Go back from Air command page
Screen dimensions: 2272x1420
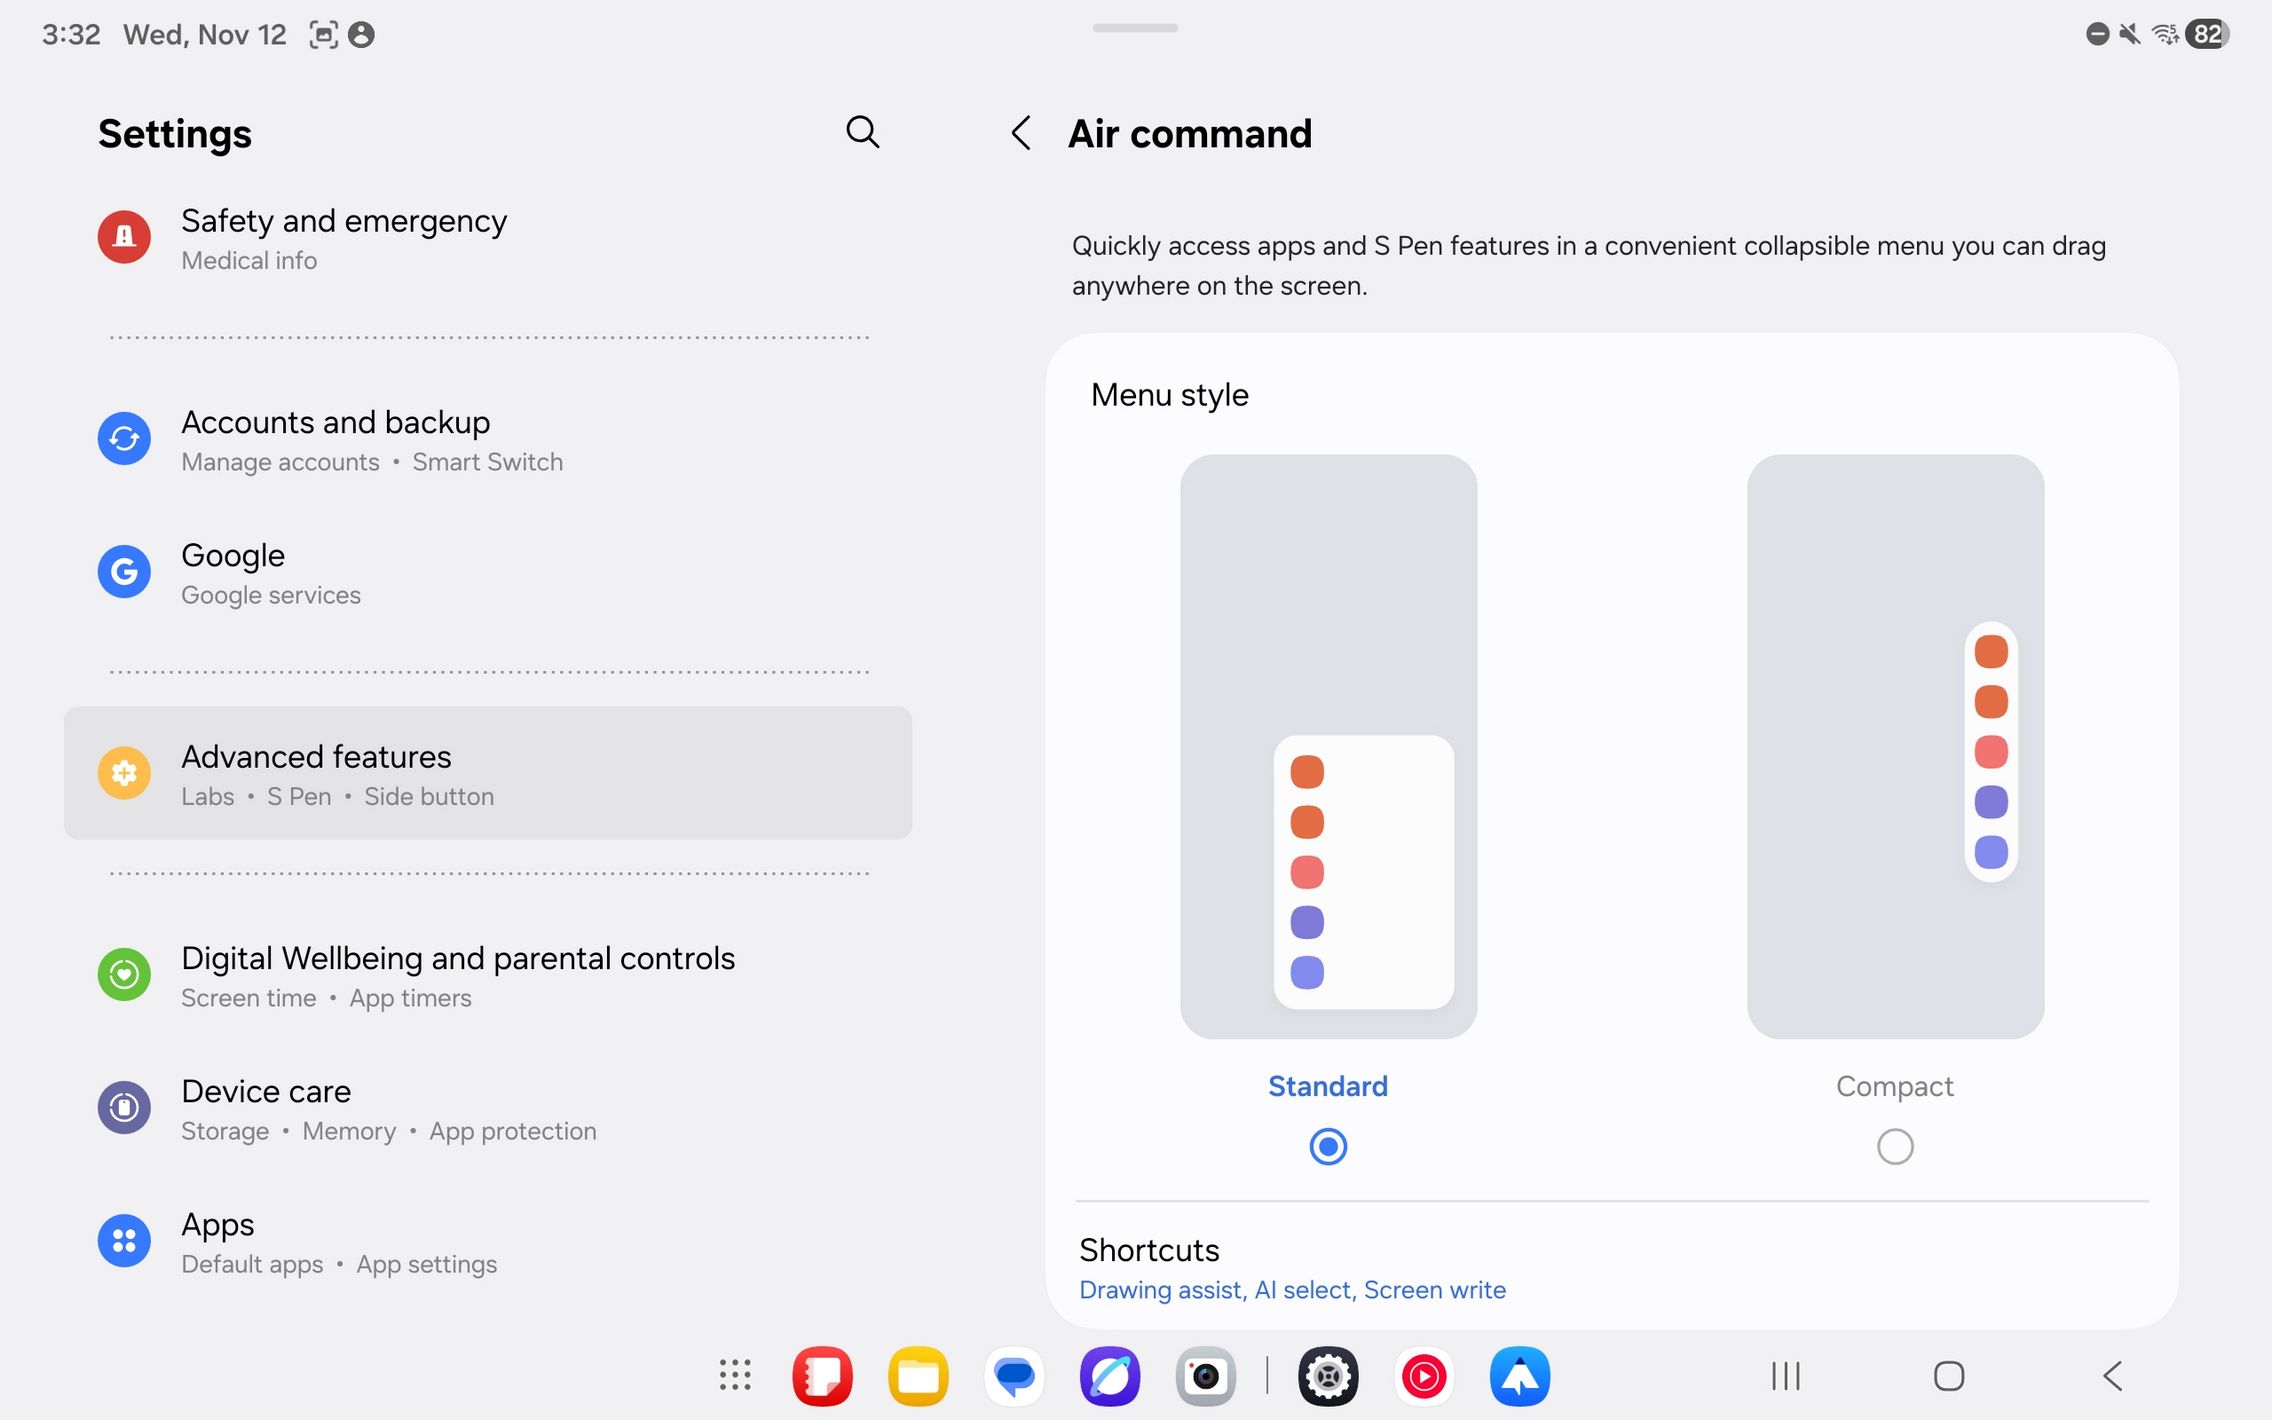(x=1020, y=133)
